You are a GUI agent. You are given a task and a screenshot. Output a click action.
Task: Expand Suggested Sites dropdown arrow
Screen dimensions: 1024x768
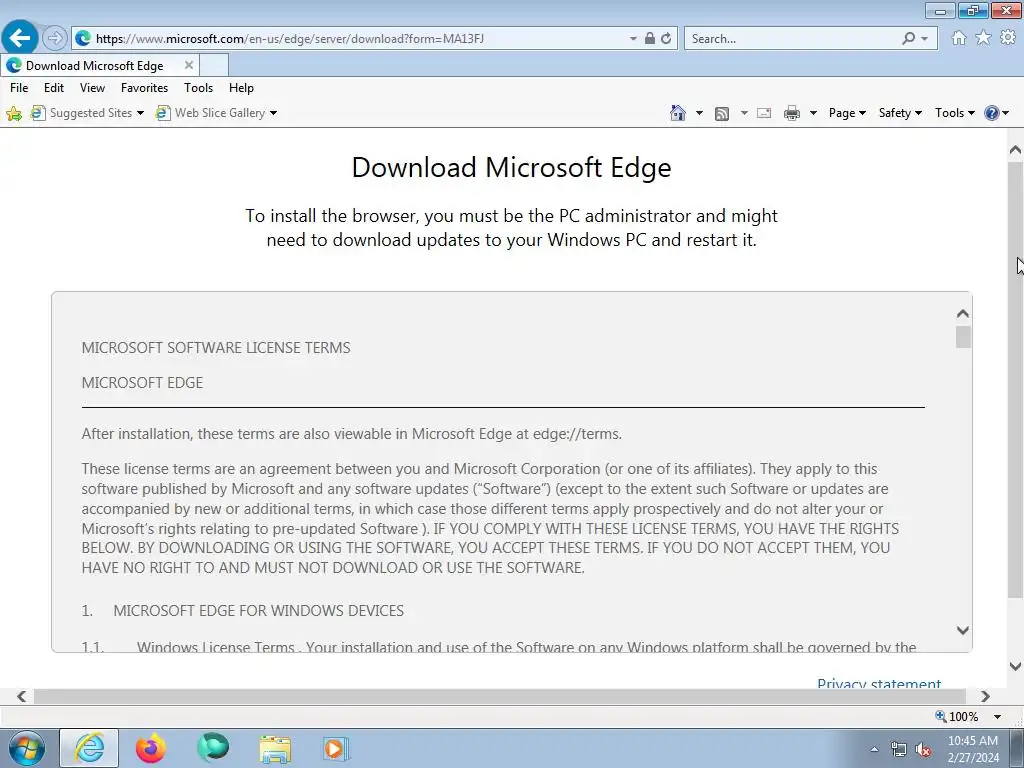[140, 113]
